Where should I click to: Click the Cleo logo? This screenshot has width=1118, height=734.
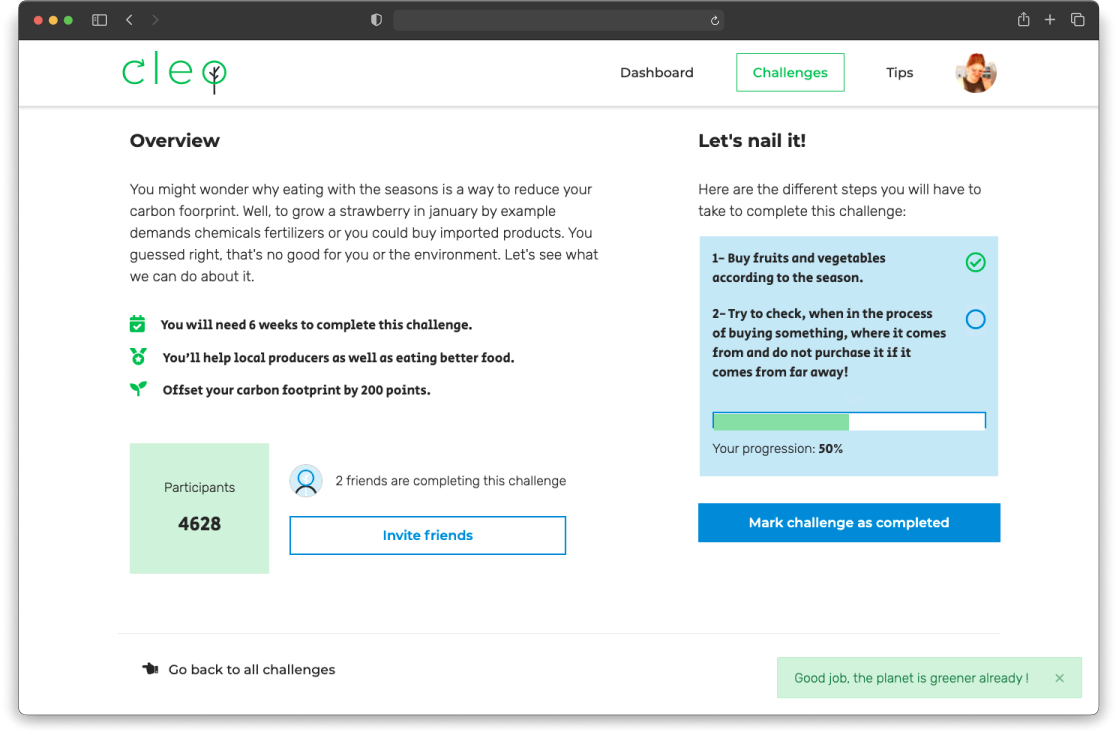coord(174,73)
